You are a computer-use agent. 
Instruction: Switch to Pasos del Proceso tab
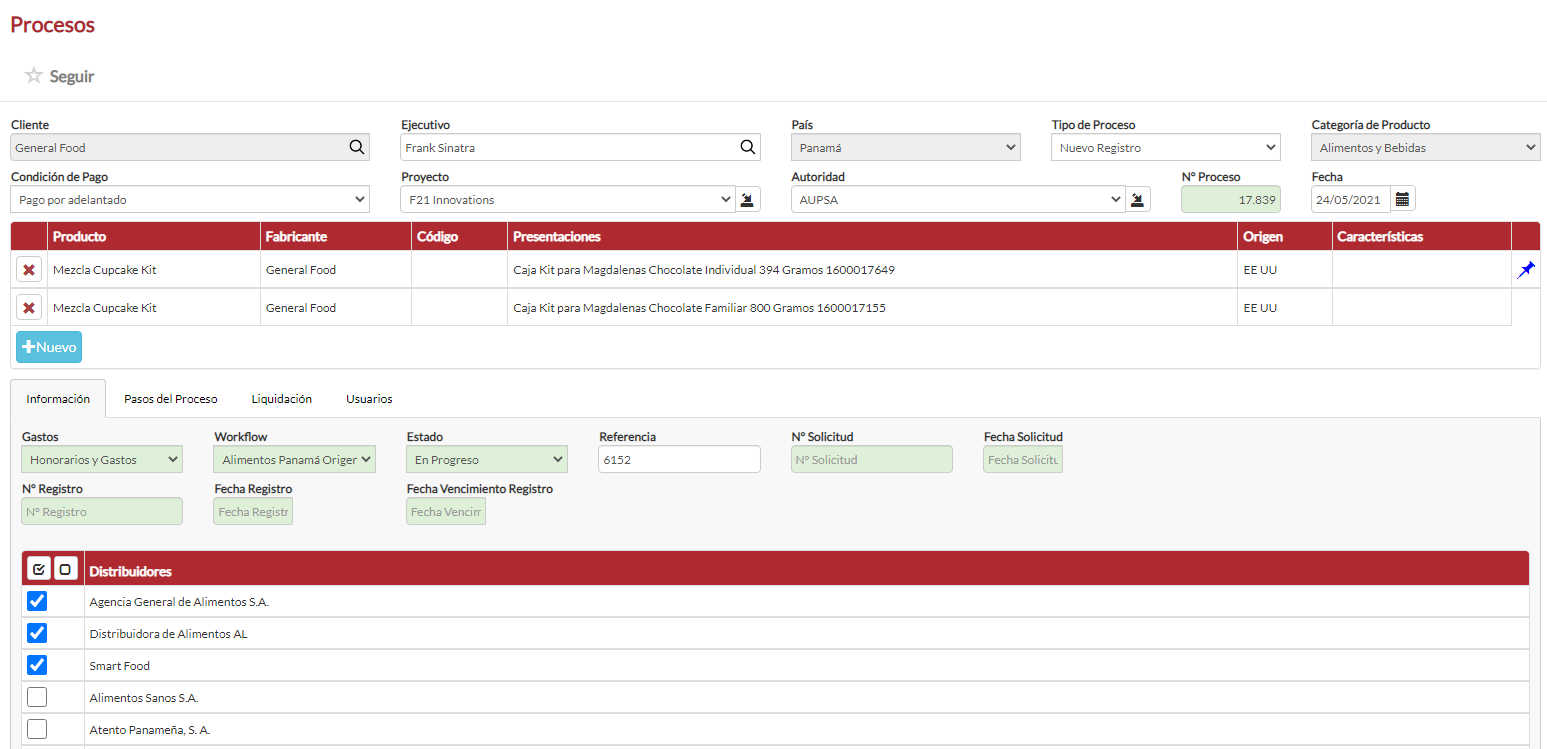coord(170,399)
